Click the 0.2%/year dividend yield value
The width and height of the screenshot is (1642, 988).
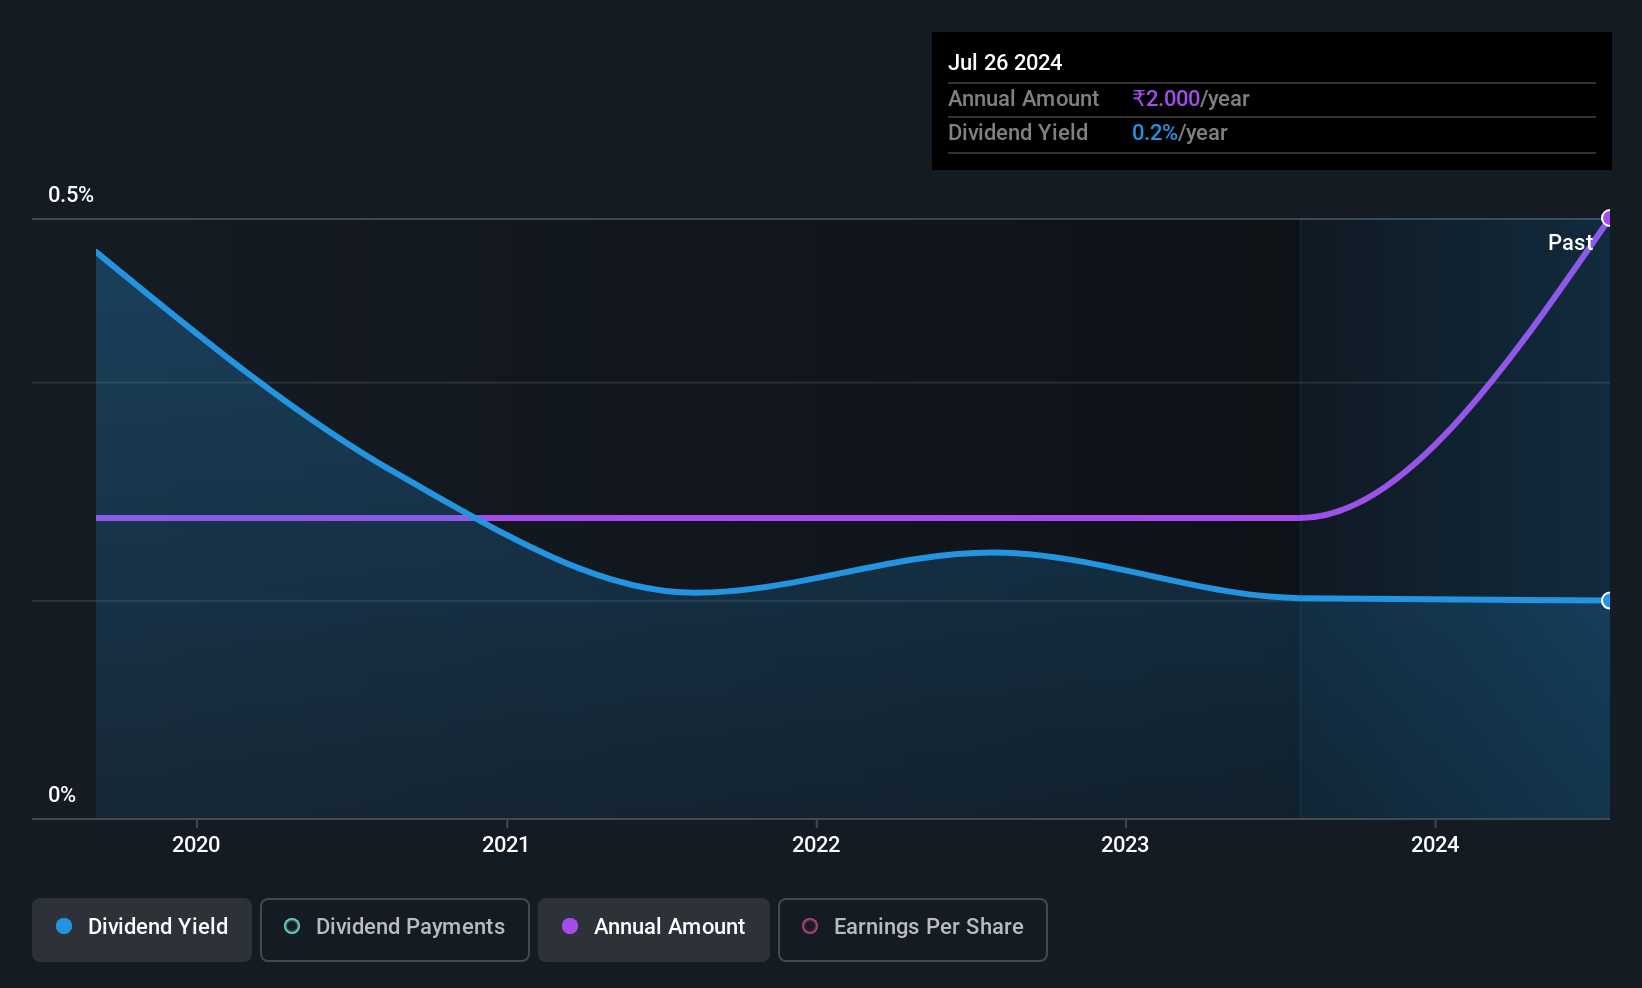pyautogui.click(x=1180, y=132)
